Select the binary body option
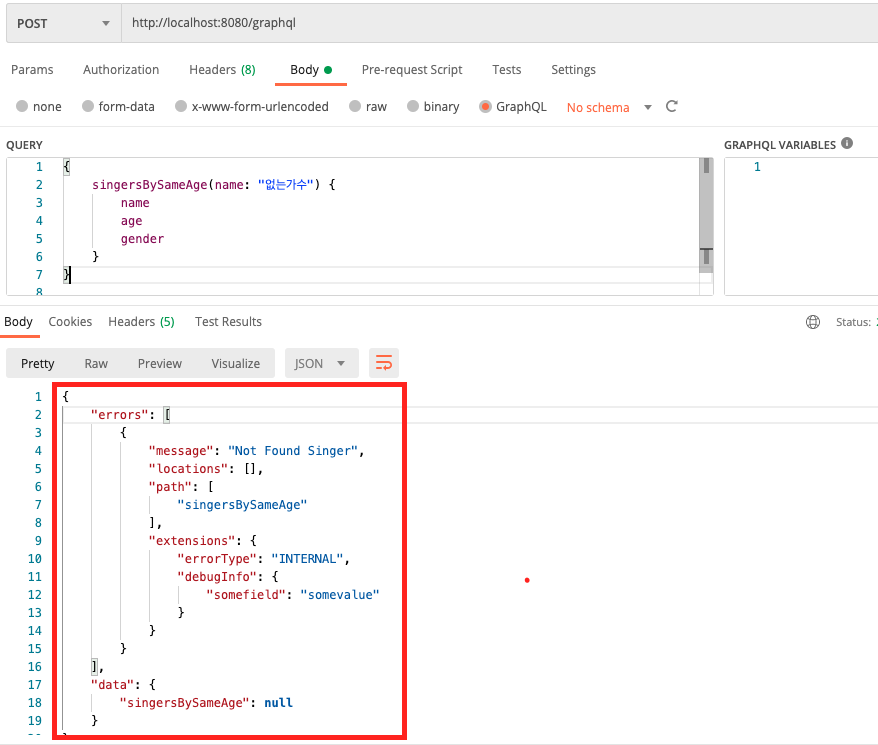 coord(433,106)
